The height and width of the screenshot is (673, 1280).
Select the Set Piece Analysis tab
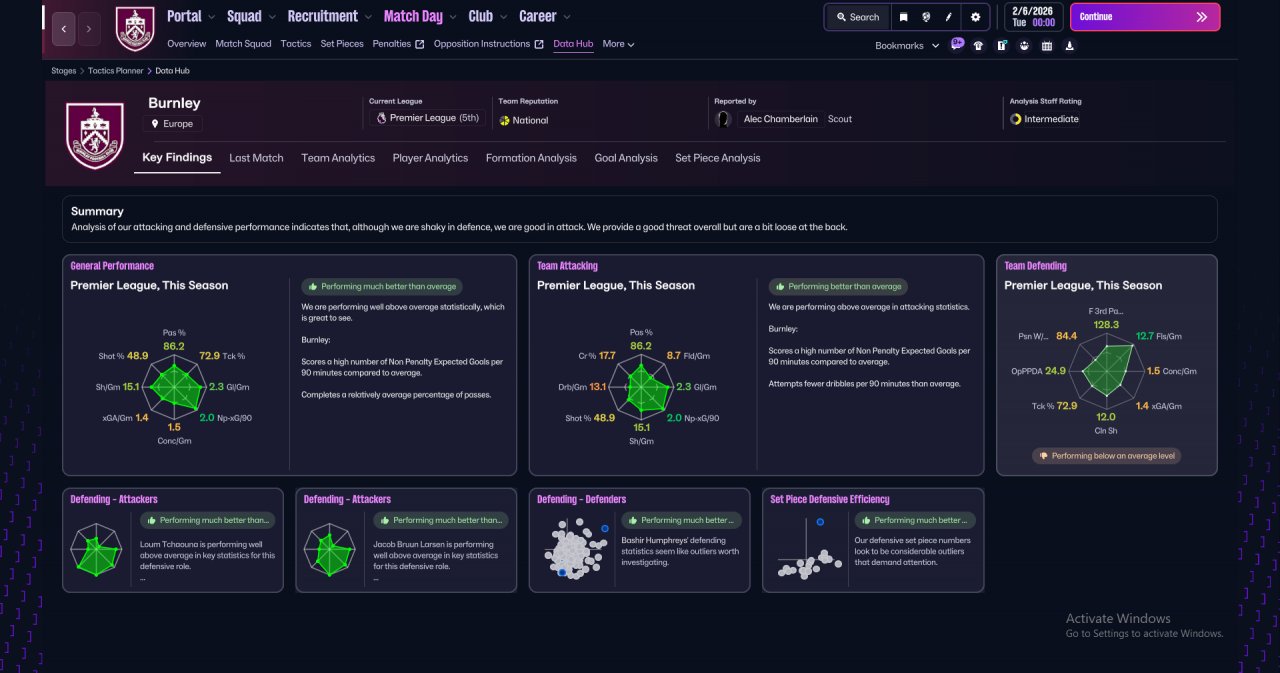(x=717, y=158)
